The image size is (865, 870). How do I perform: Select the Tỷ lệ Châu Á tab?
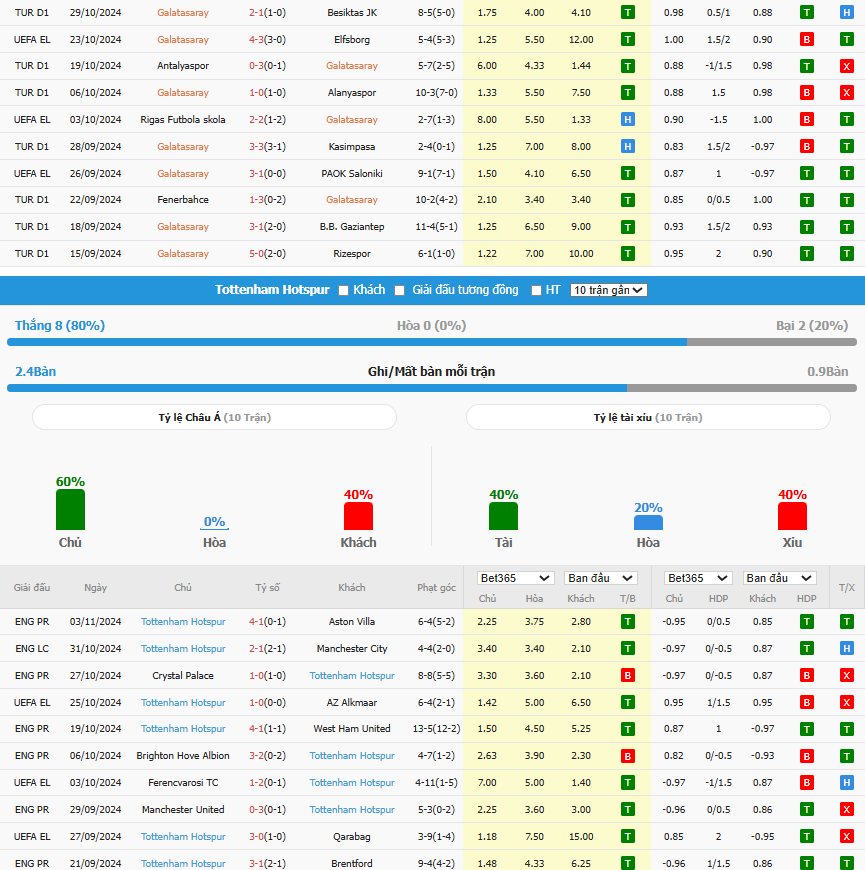pos(214,417)
